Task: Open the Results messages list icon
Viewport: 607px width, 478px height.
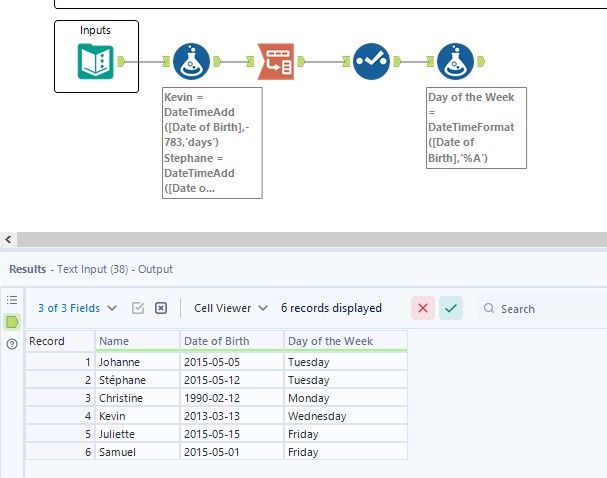Action: [13, 300]
